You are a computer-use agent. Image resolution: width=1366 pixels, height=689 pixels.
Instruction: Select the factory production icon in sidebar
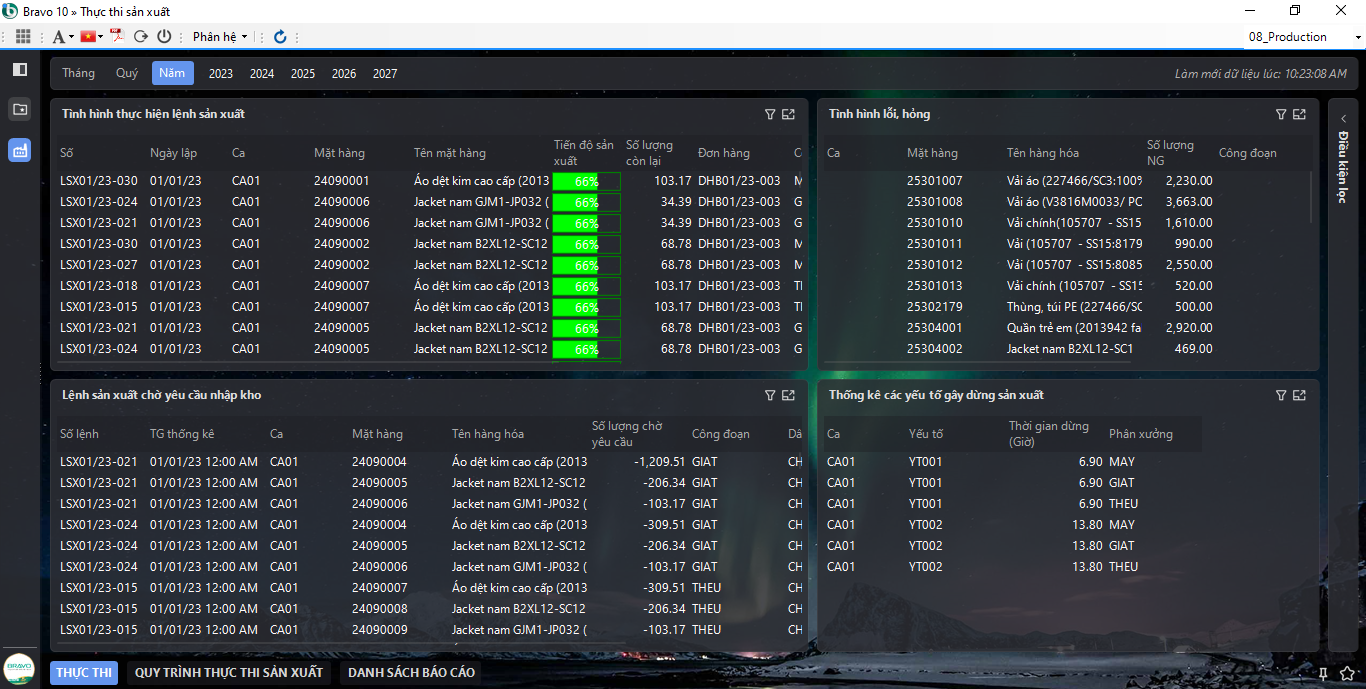pos(19,150)
